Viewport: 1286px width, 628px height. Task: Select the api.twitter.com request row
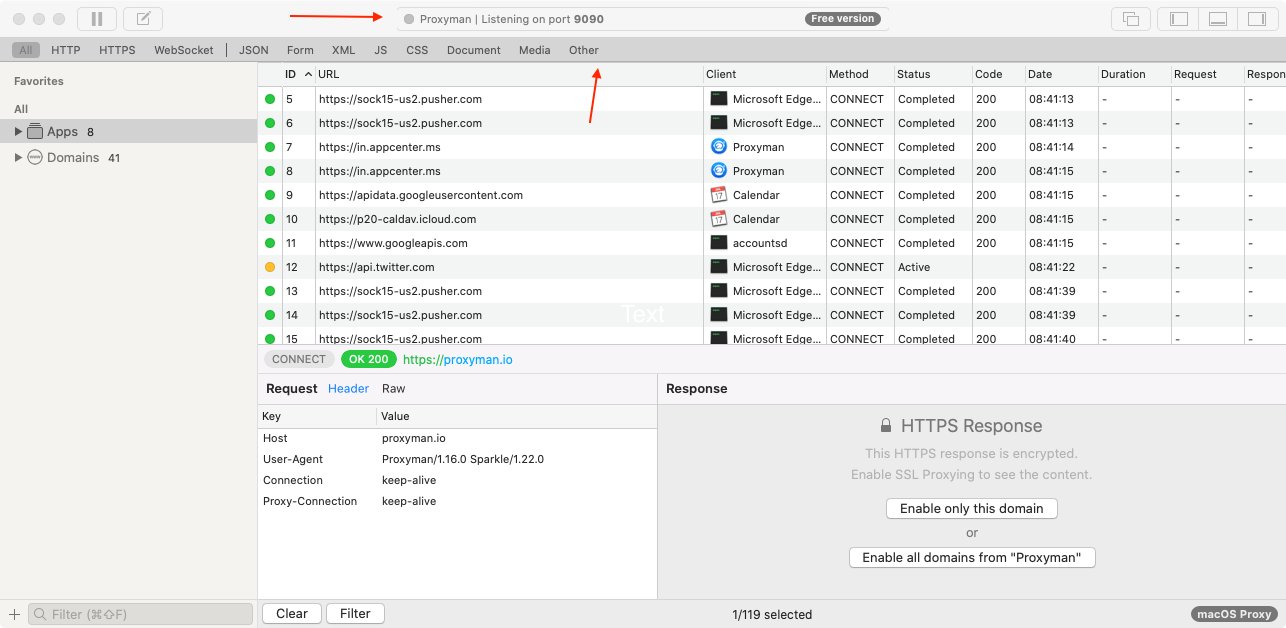point(772,267)
